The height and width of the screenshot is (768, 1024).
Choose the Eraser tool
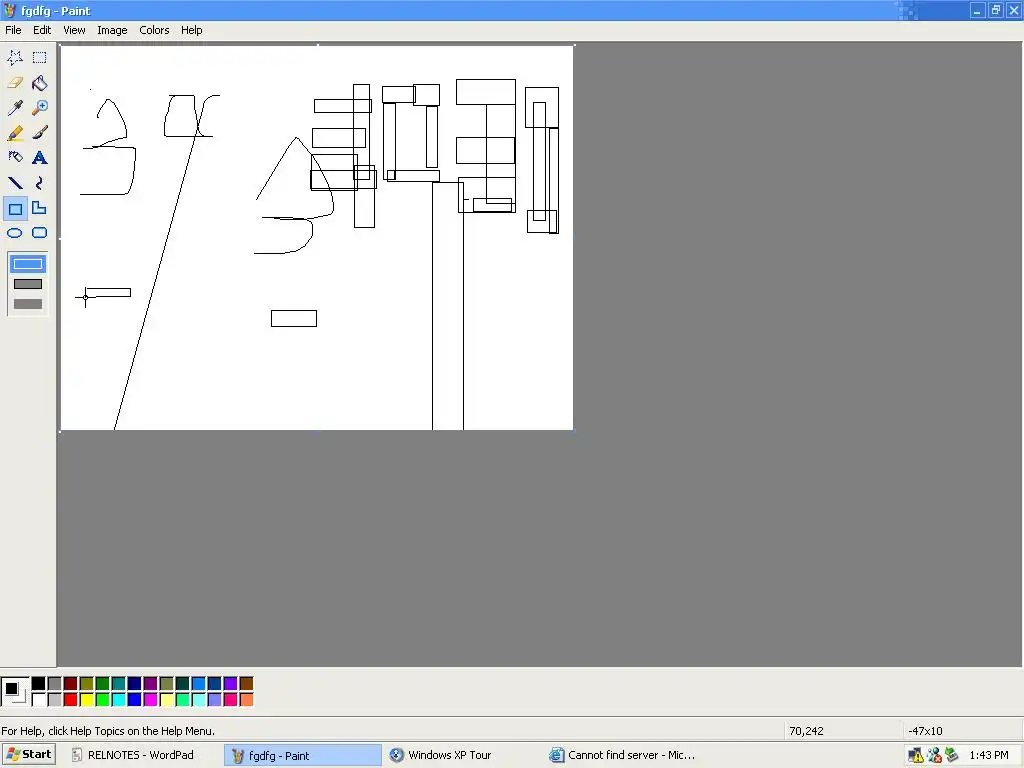pos(15,83)
